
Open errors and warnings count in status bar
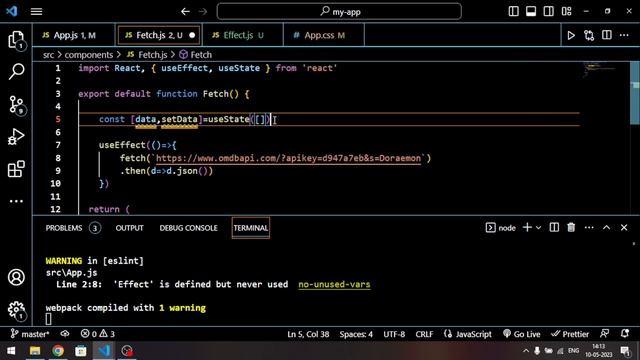(98, 334)
